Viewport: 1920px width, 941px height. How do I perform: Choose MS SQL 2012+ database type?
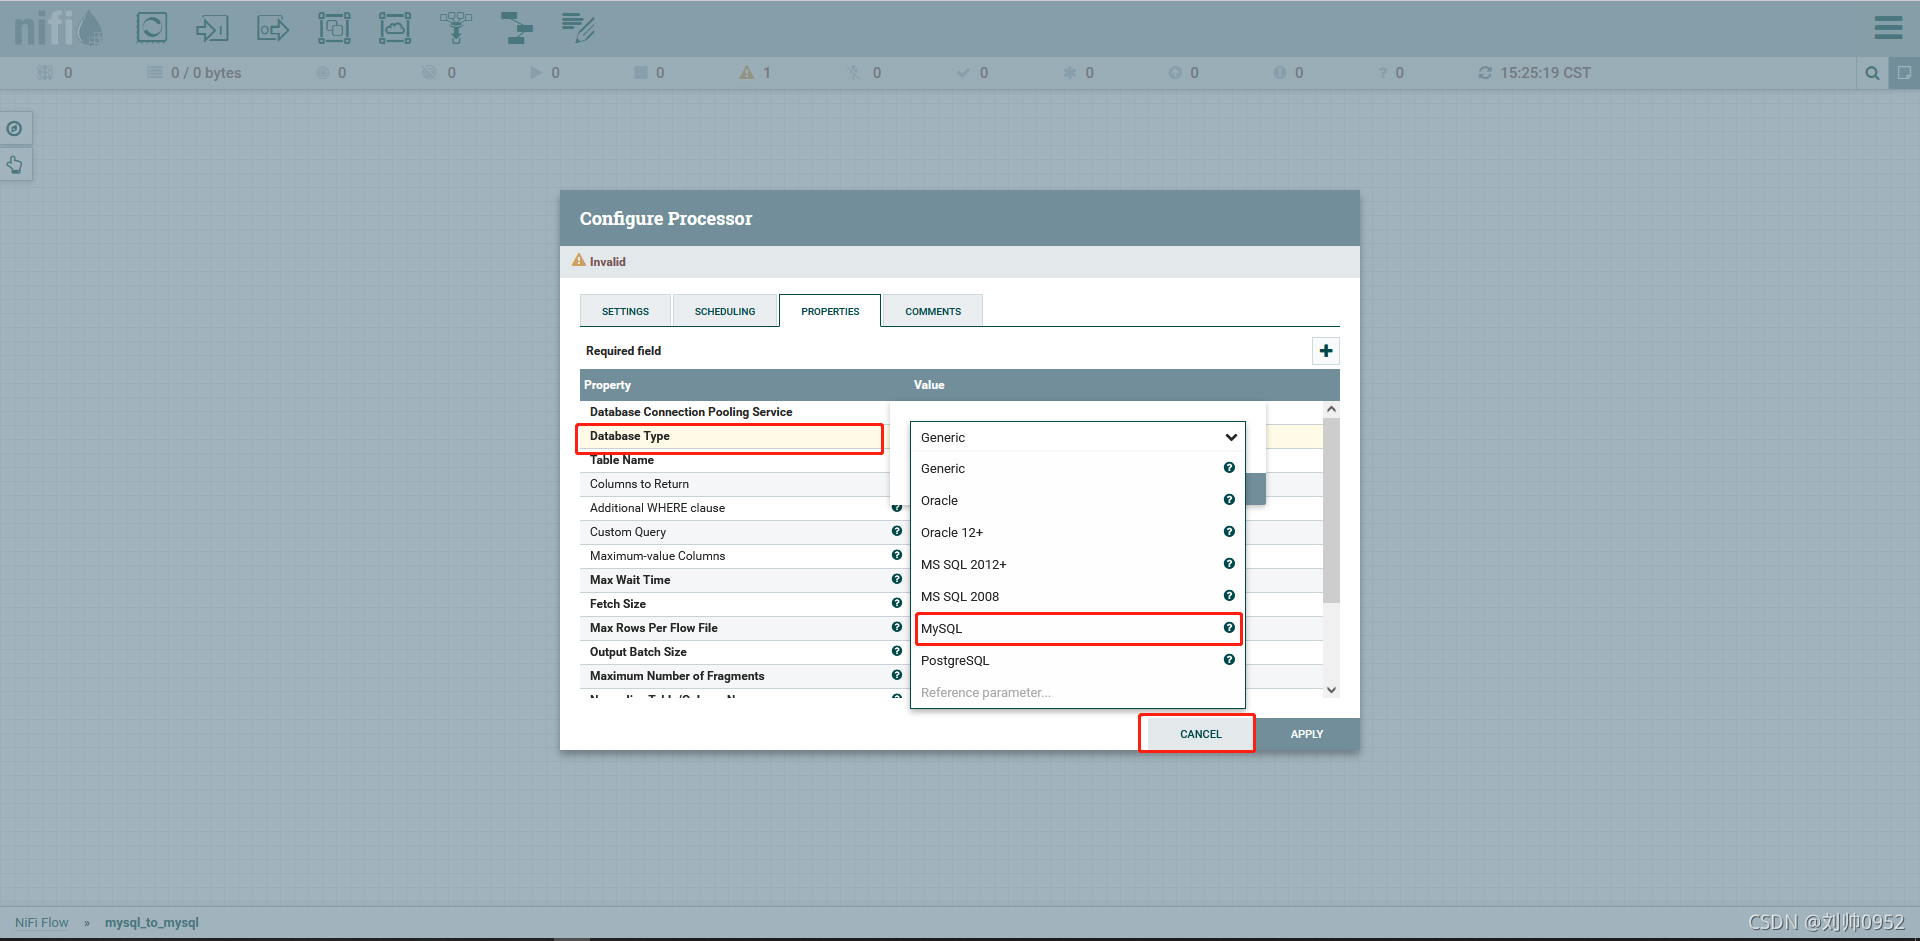(x=1078, y=564)
